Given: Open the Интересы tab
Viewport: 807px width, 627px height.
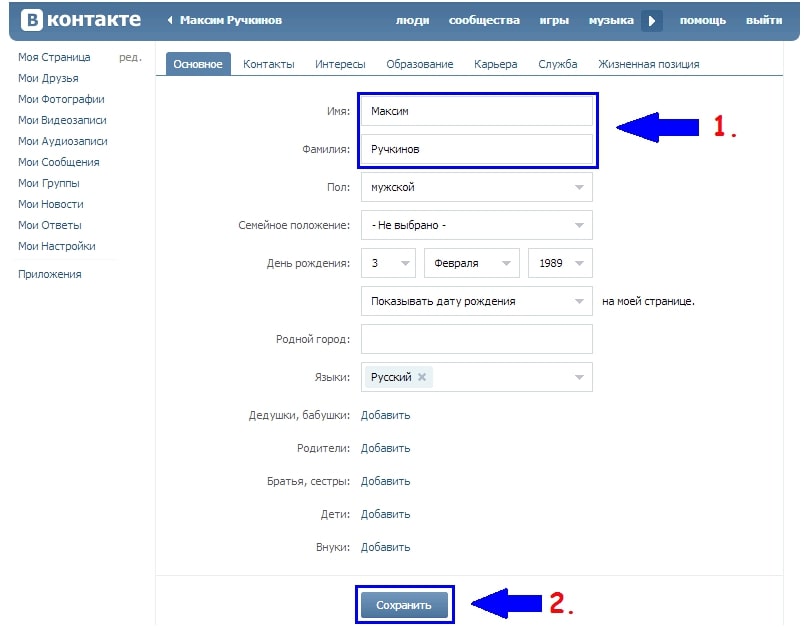Looking at the screenshot, I should [340, 64].
